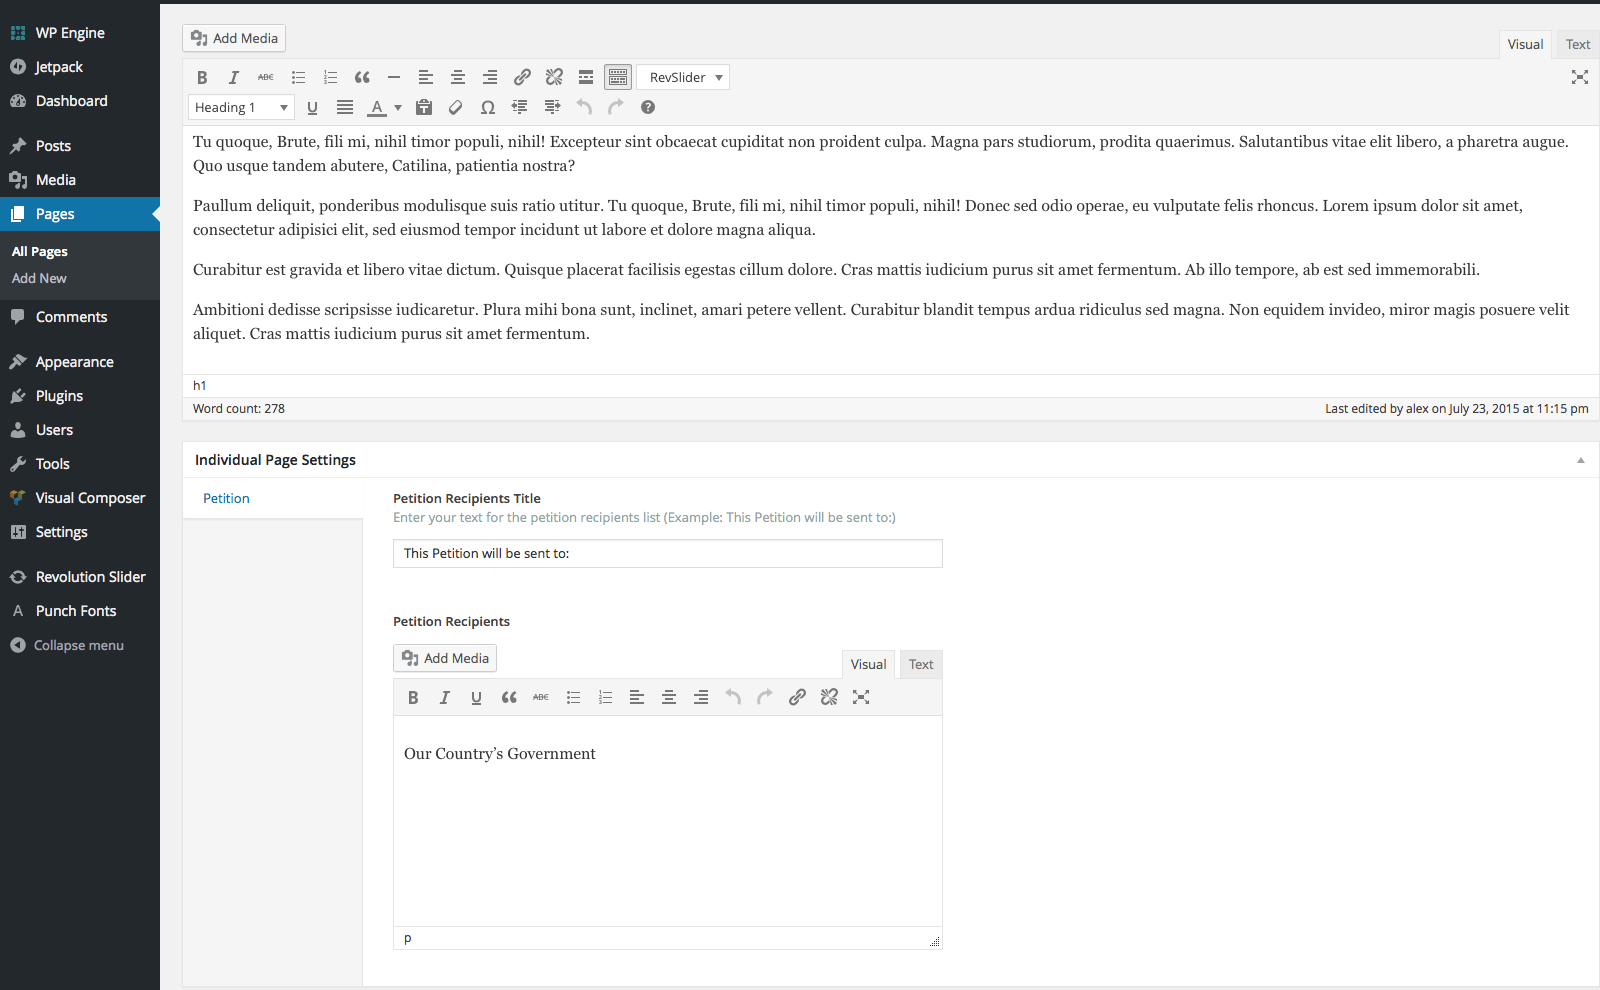Align text left in main editor toolbar
1600x990 pixels.
tap(426, 77)
